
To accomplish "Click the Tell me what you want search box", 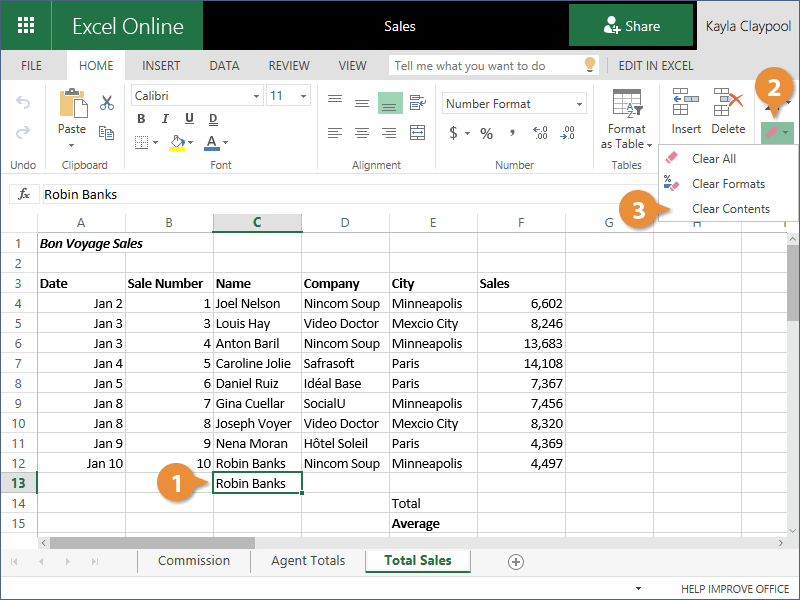I will pyautogui.click(x=485, y=66).
